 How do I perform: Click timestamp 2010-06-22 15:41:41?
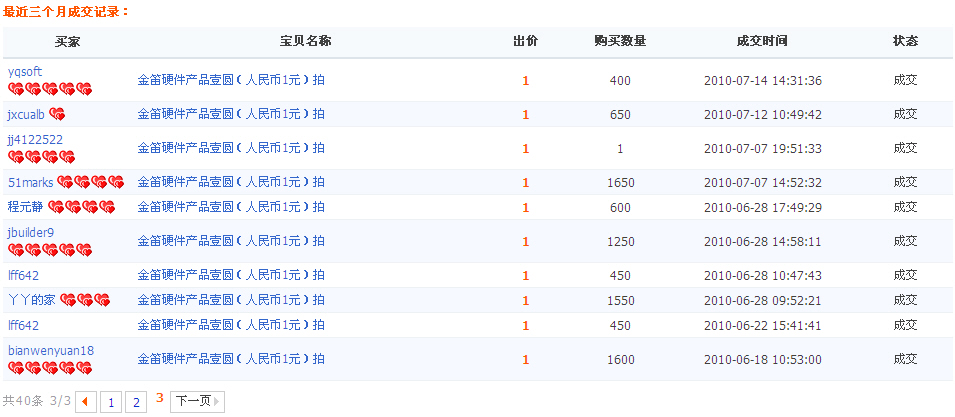pyautogui.click(x=763, y=326)
